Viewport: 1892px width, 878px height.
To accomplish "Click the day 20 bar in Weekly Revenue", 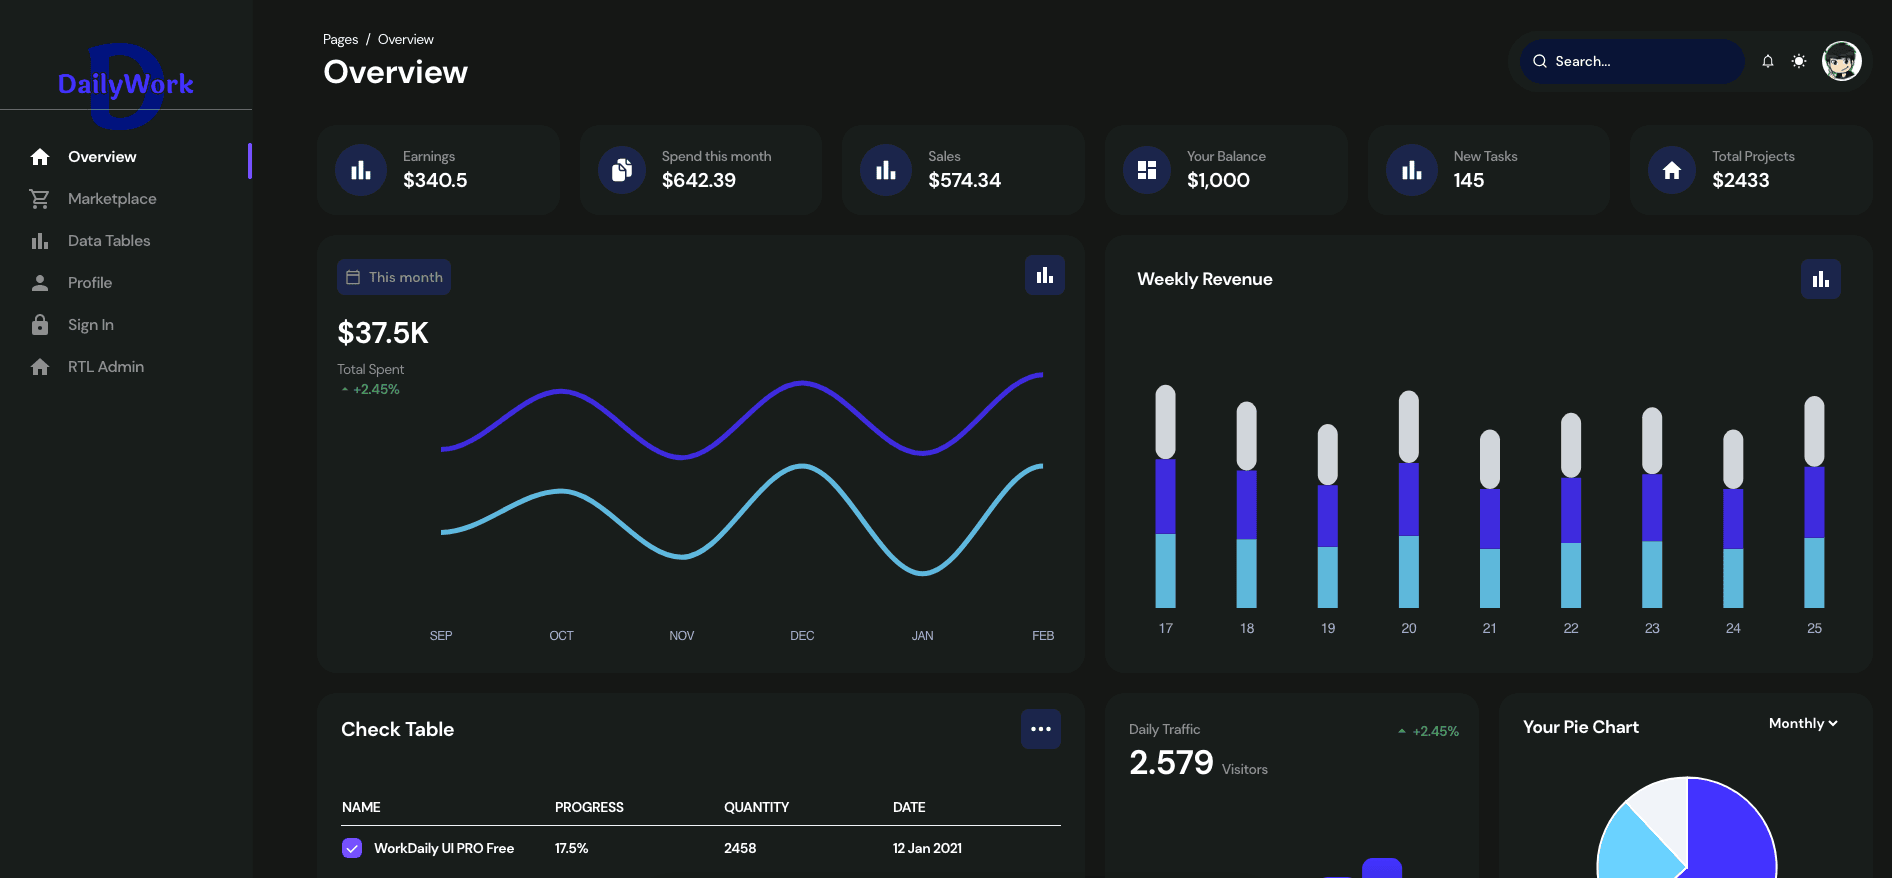I will 1409,499.
